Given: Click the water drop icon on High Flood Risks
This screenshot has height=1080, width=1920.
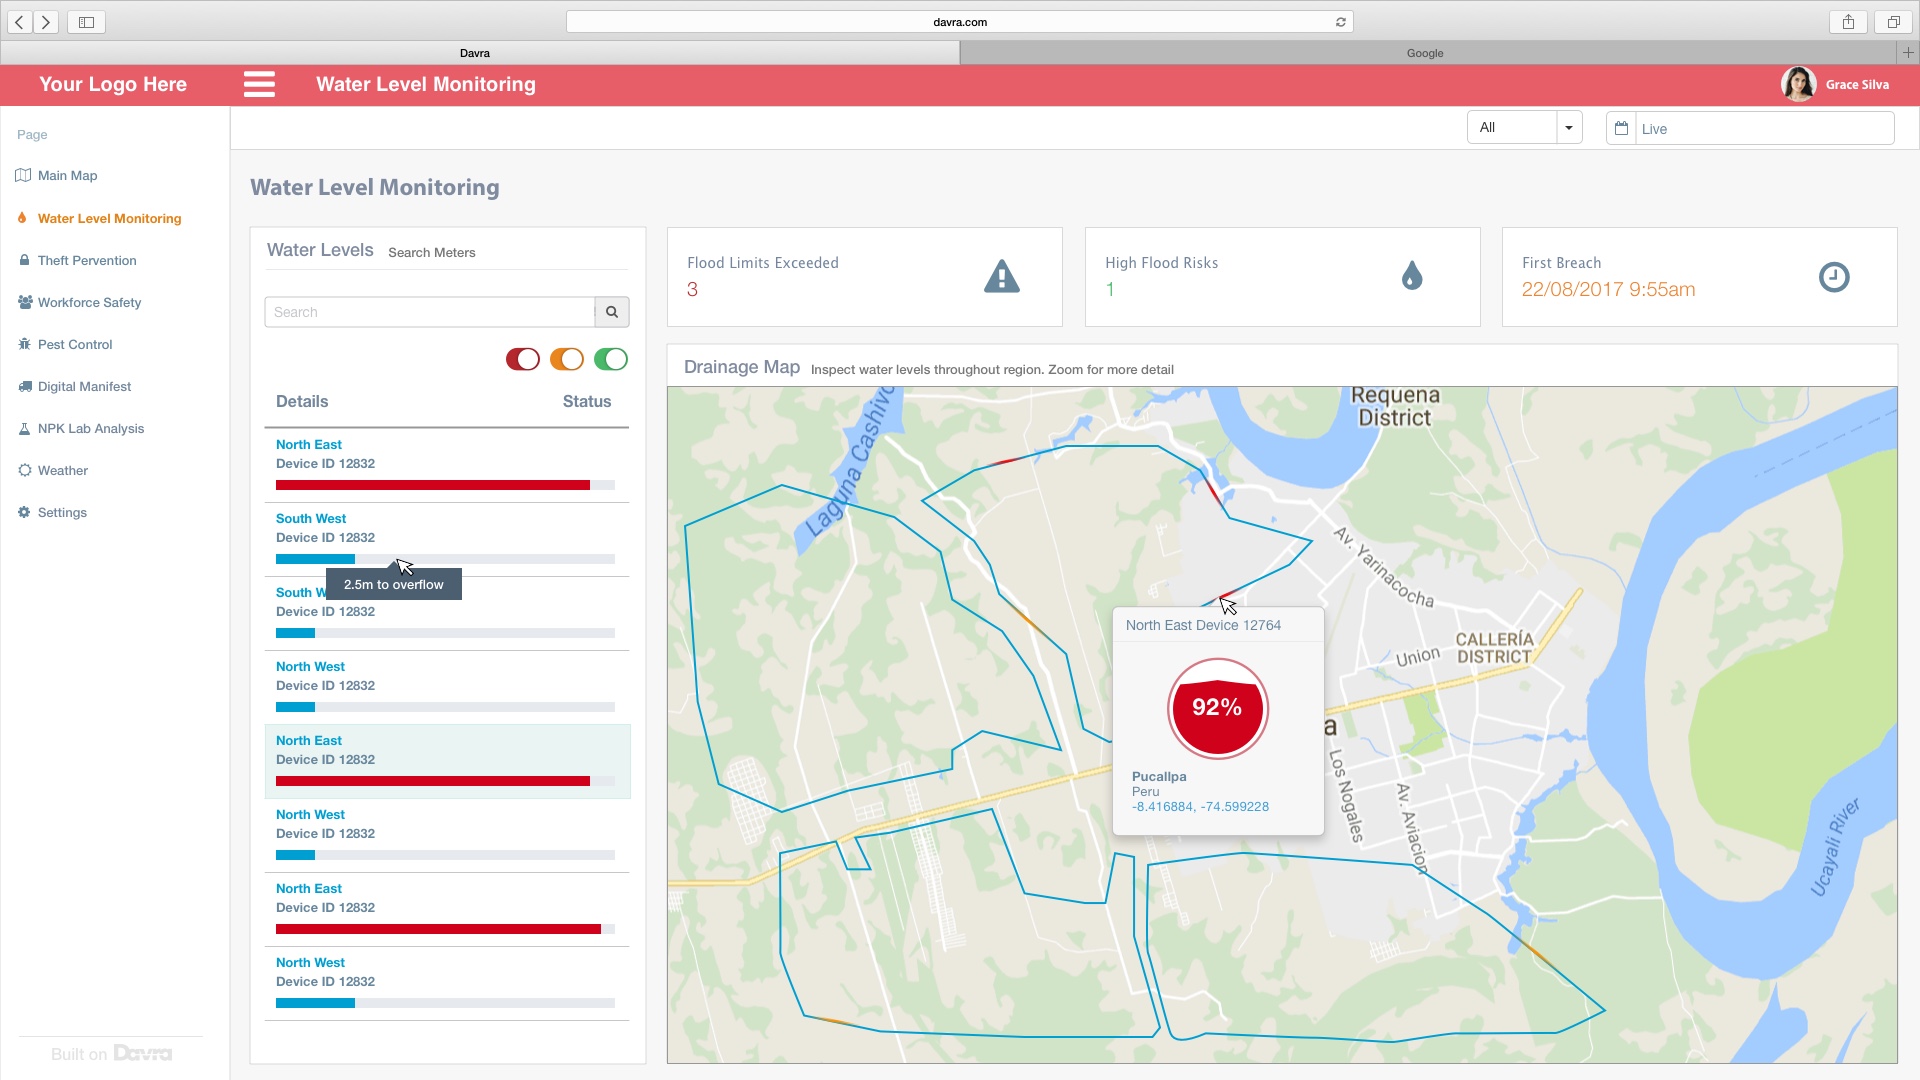Looking at the screenshot, I should (x=1412, y=276).
